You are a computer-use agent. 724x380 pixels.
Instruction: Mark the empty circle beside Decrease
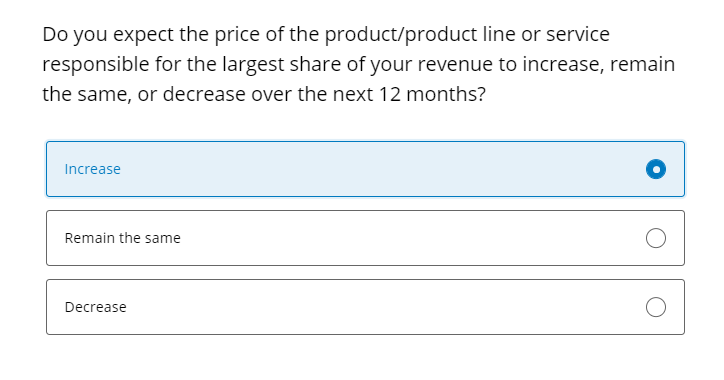(656, 307)
